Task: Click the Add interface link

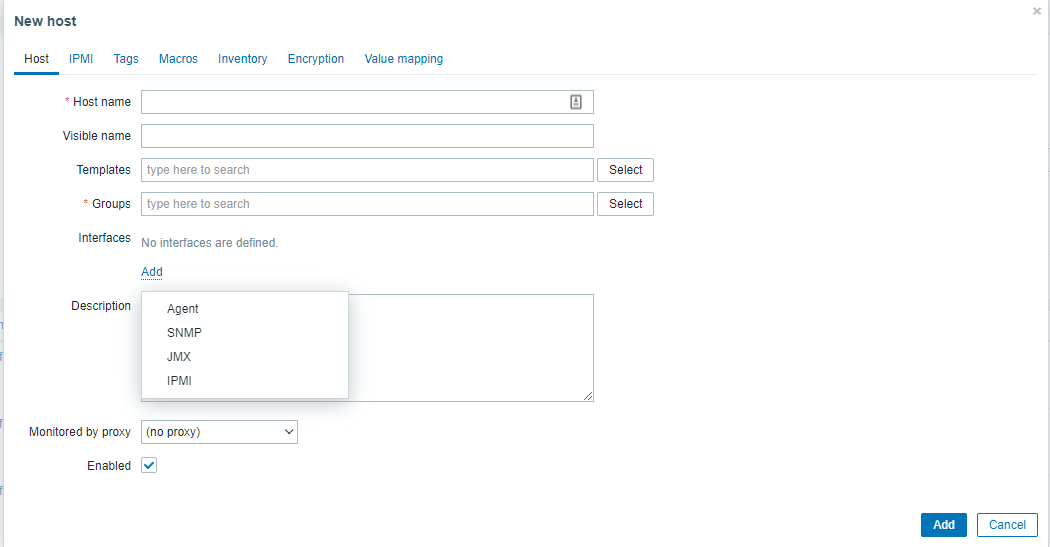Action: (152, 272)
